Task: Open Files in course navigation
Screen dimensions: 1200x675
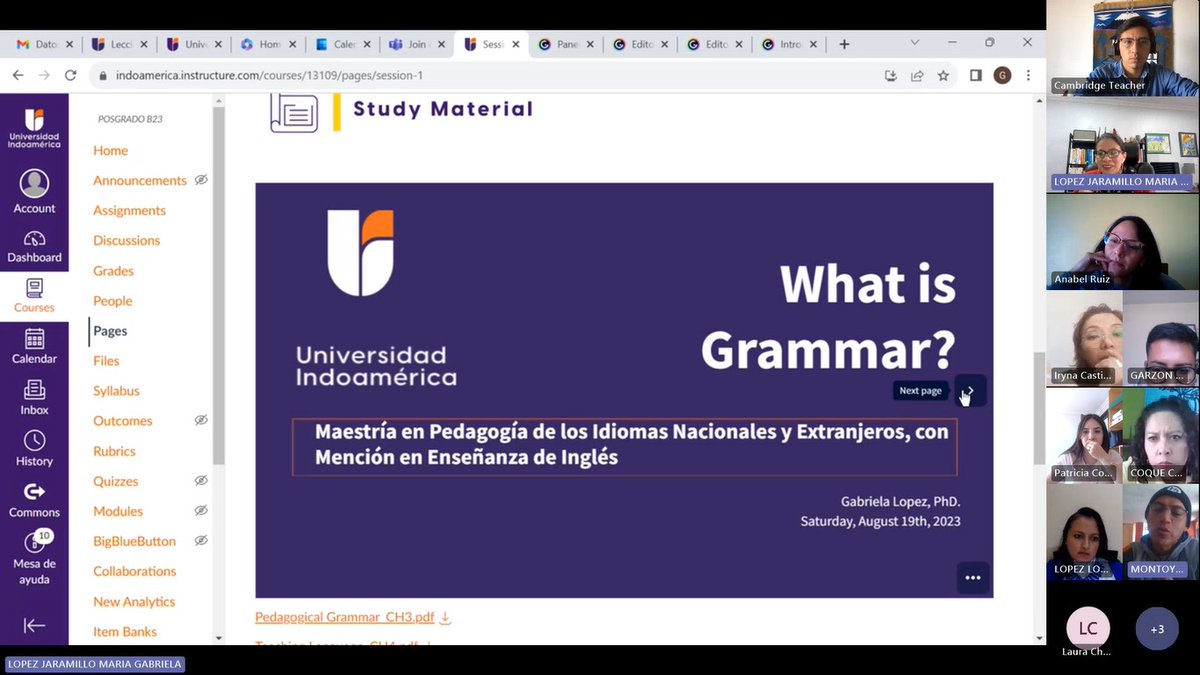Action: [106, 360]
